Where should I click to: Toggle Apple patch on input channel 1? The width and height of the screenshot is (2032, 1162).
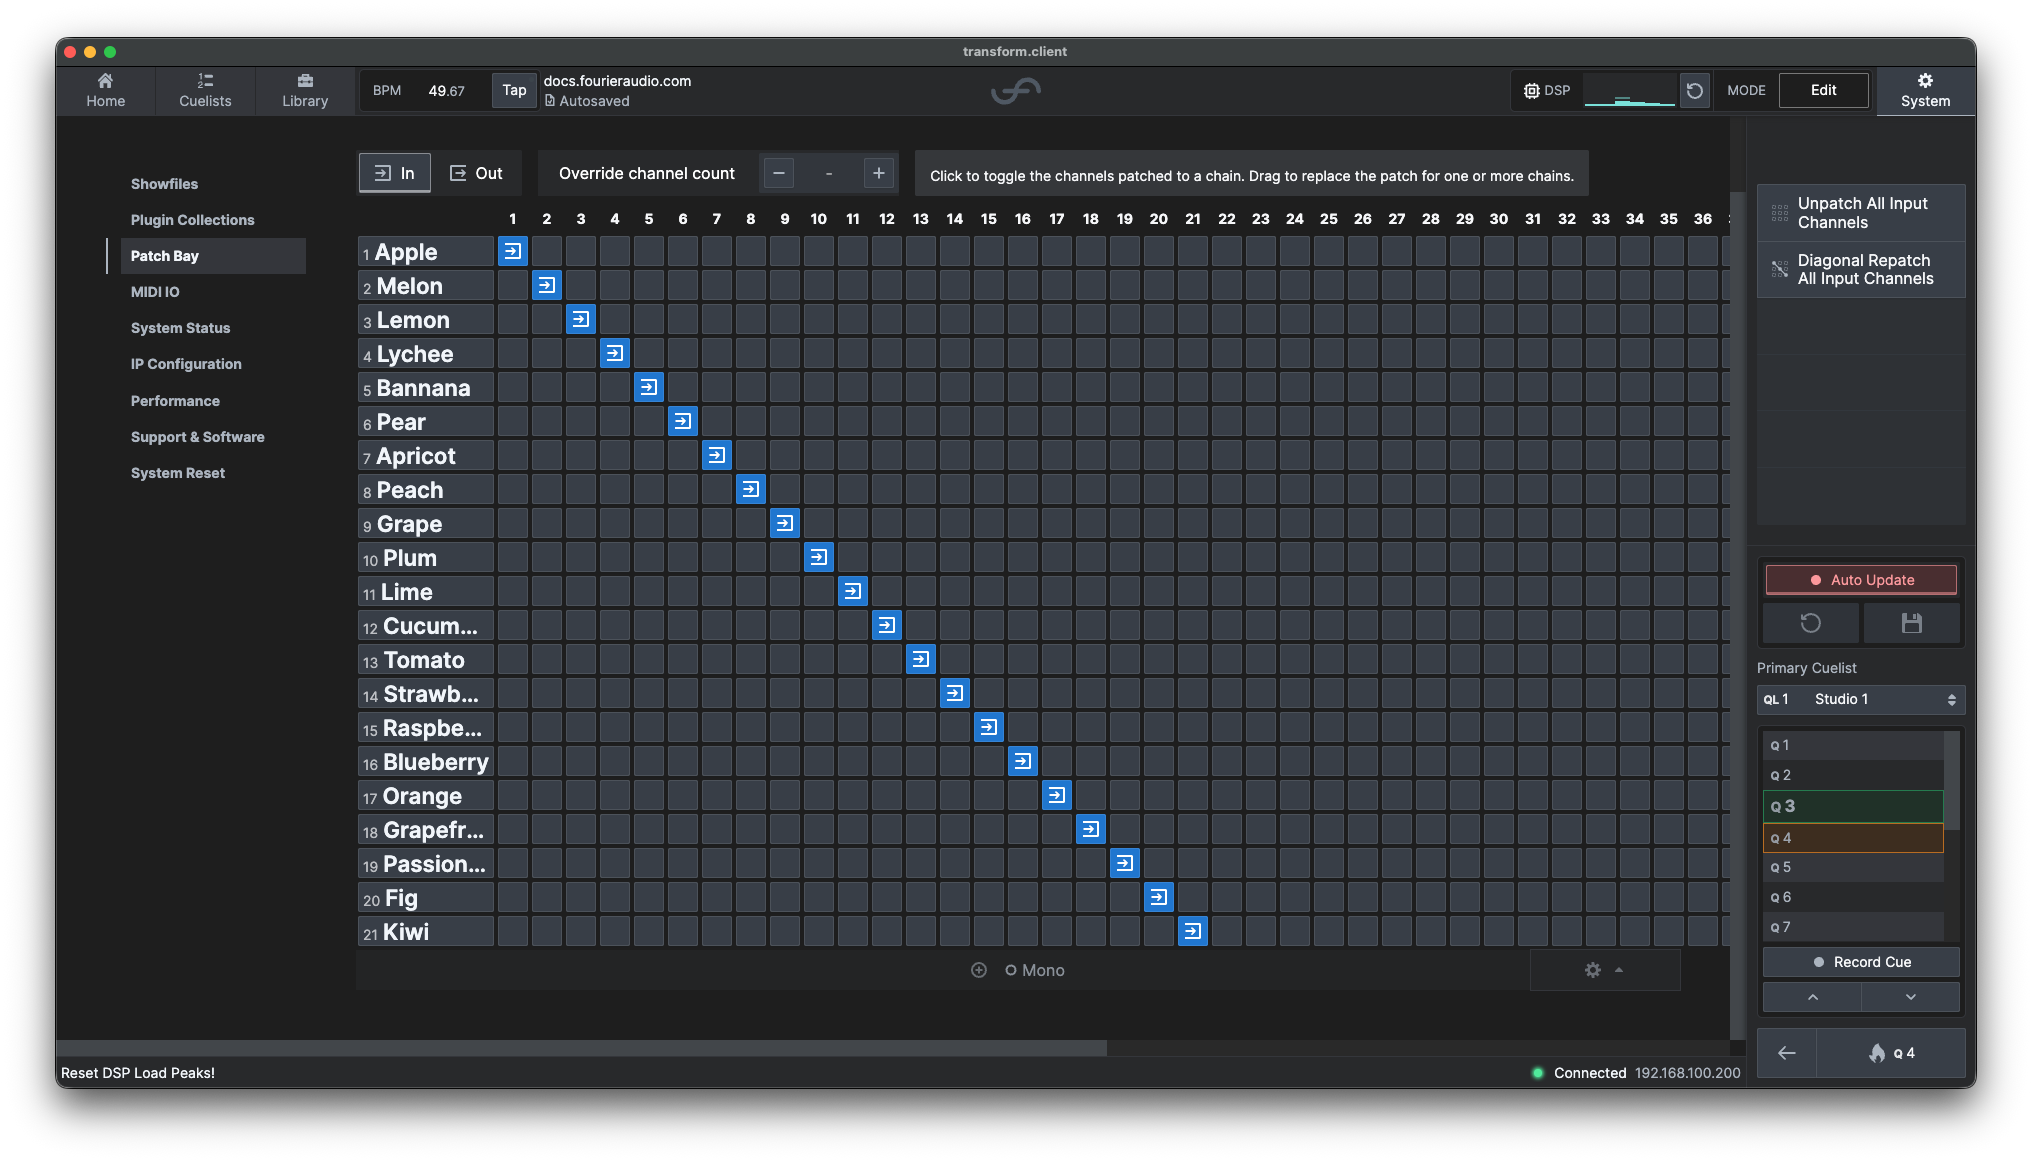513,252
